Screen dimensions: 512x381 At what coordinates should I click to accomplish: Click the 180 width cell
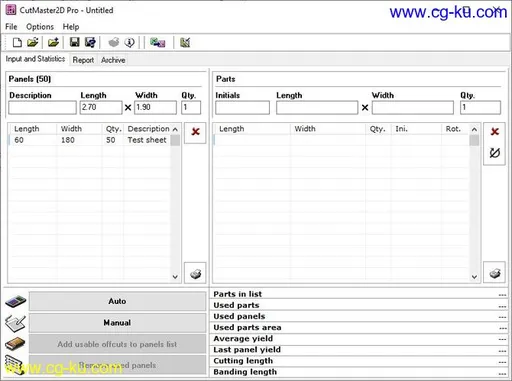68,140
